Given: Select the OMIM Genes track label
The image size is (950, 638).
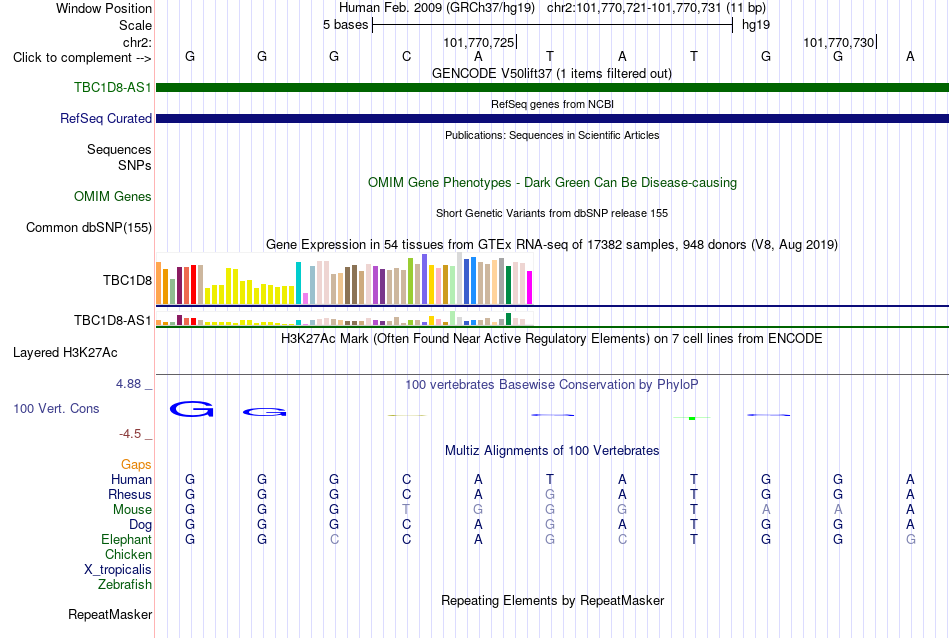Looking at the screenshot, I should pos(113,196).
